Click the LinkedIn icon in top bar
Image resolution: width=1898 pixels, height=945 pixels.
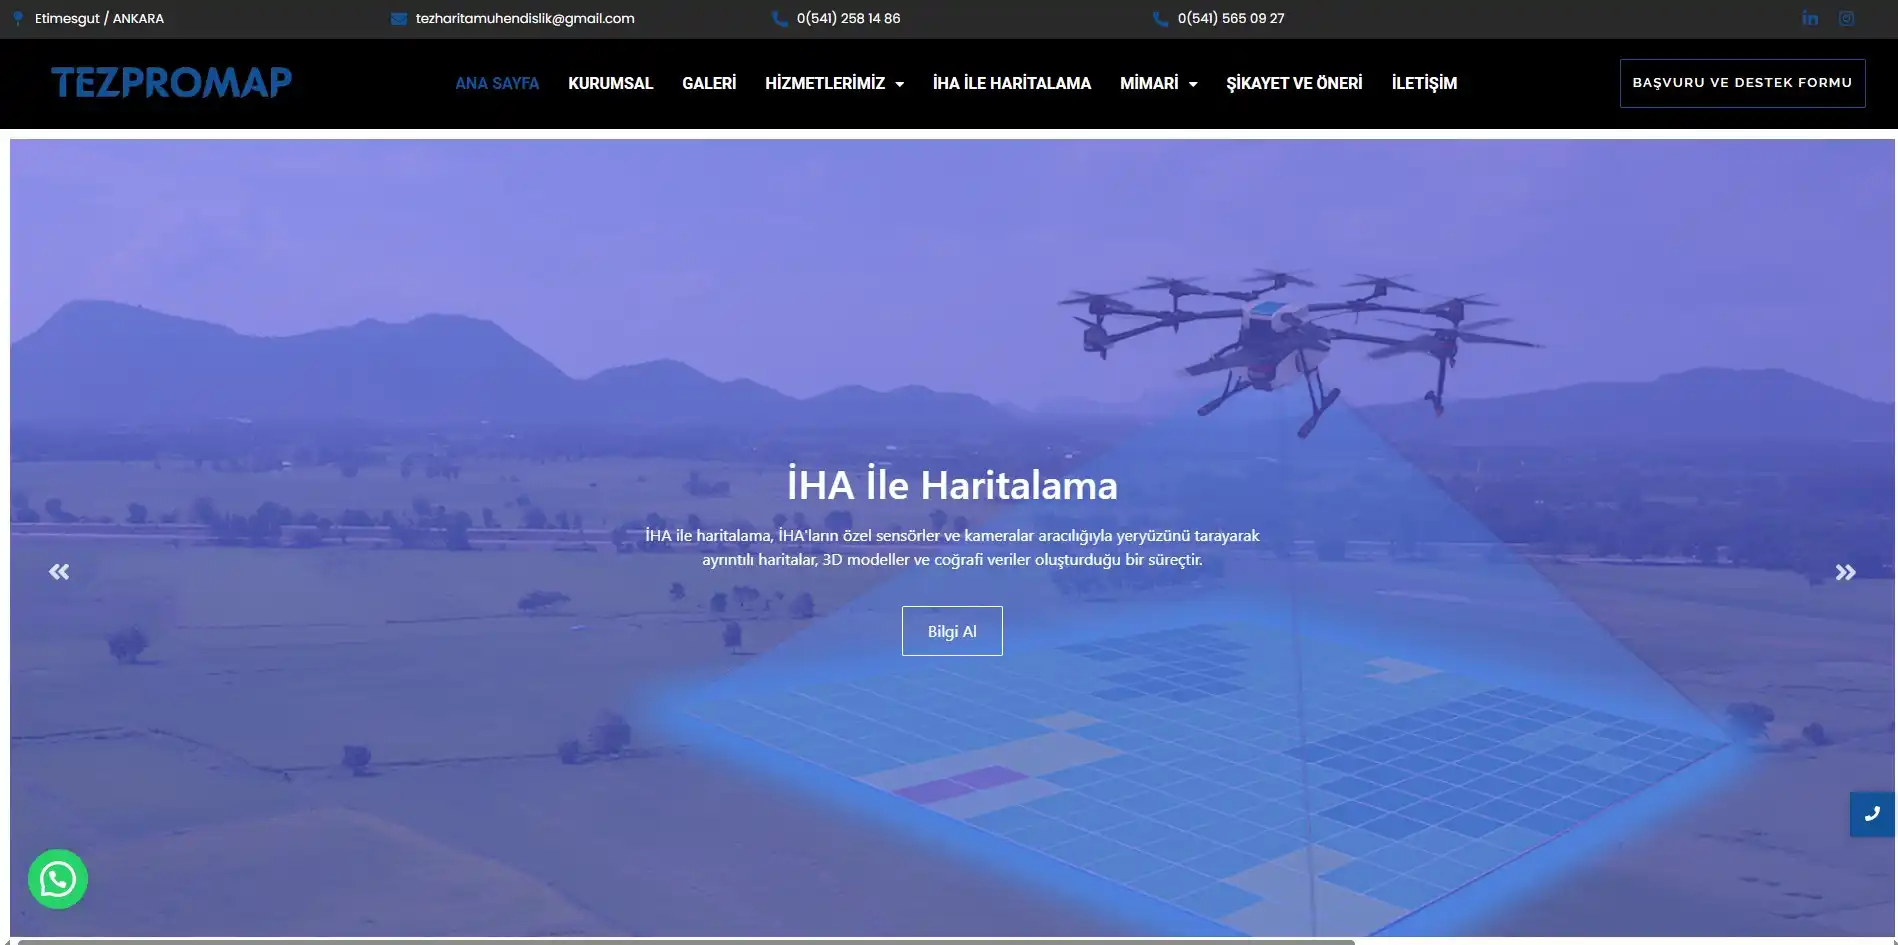click(1810, 19)
